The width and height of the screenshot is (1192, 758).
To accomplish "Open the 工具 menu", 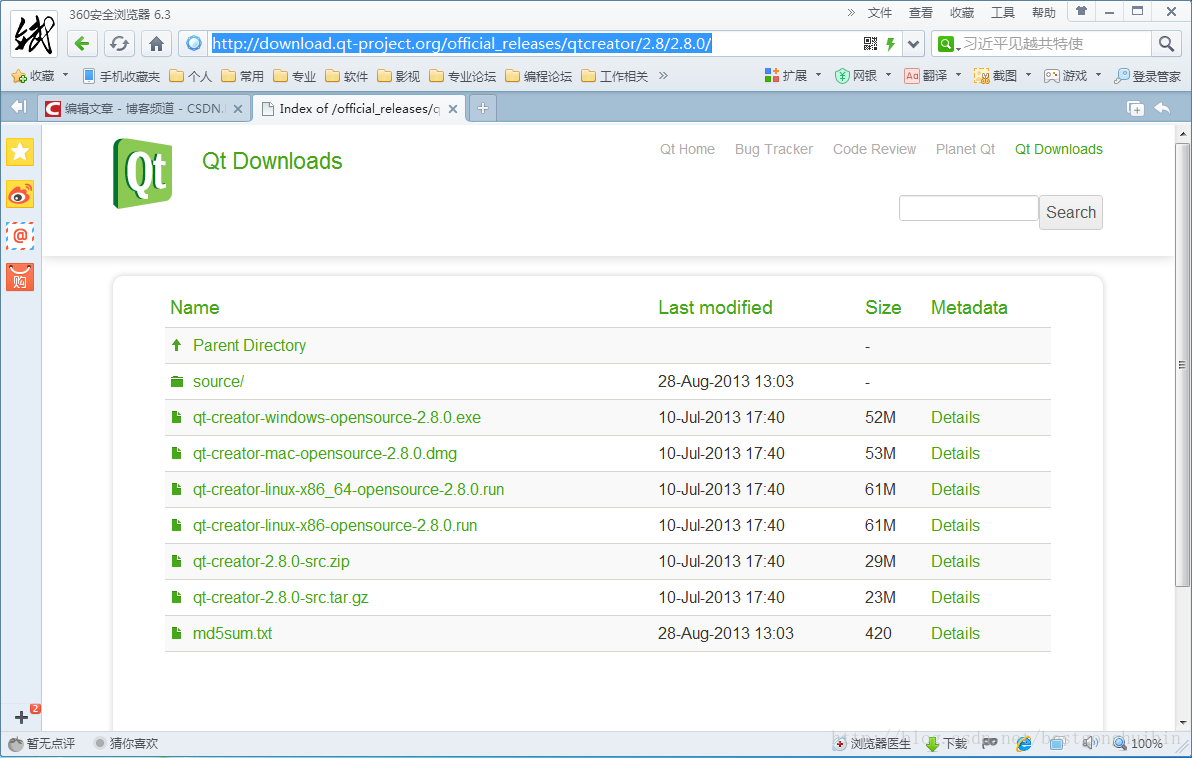I will [x=1003, y=13].
